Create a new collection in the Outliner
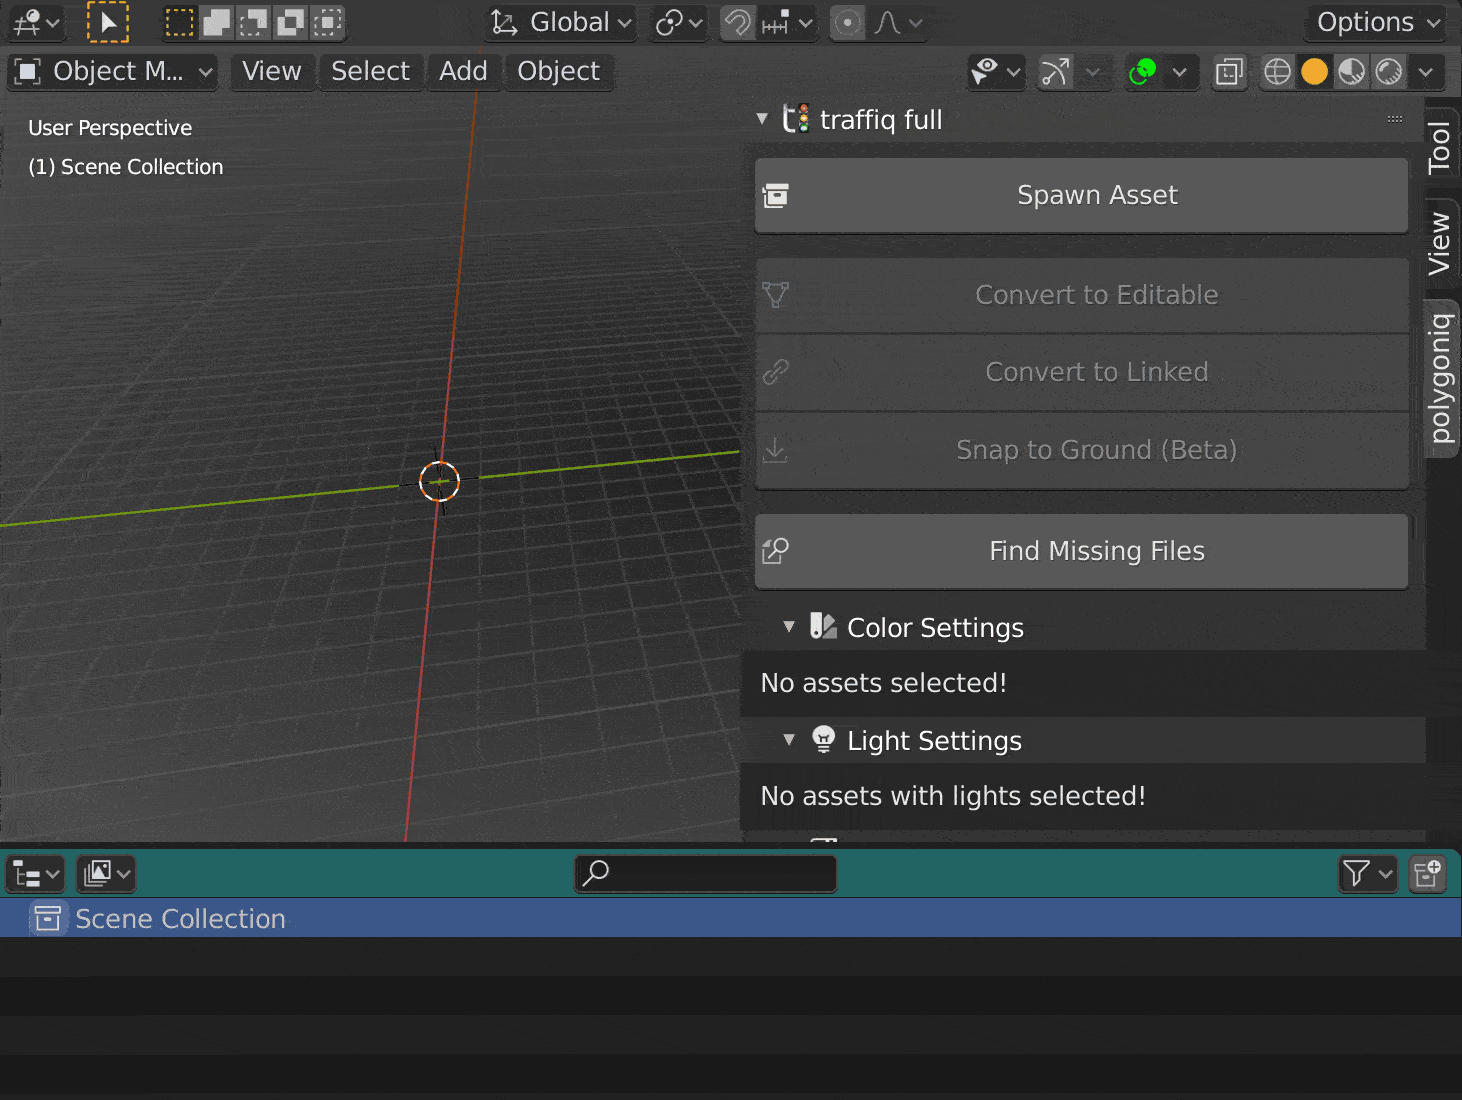This screenshot has height=1100, width=1462. click(1427, 874)
